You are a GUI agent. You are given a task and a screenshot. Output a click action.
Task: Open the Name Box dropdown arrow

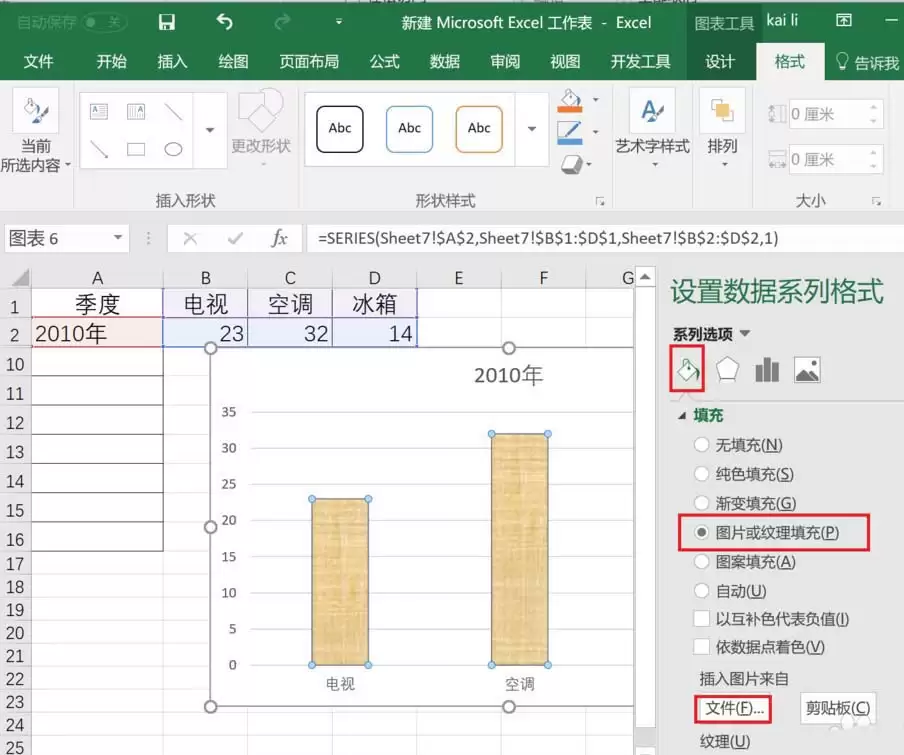point(118,237)
